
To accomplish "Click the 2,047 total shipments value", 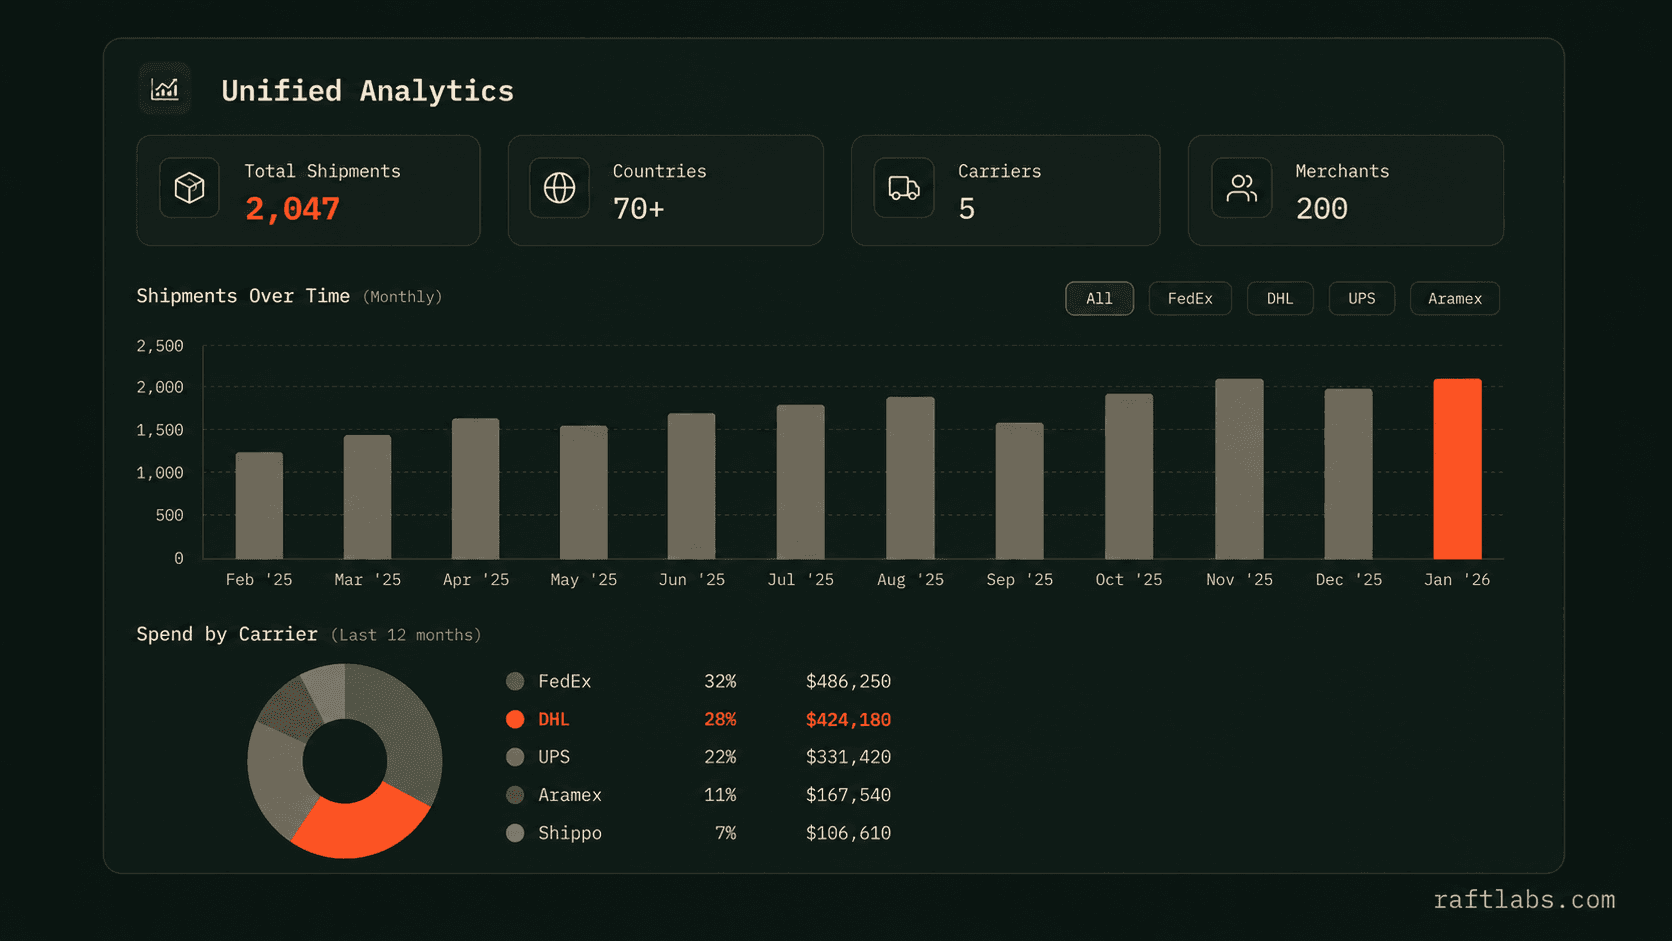I will [x=292, y=209].
